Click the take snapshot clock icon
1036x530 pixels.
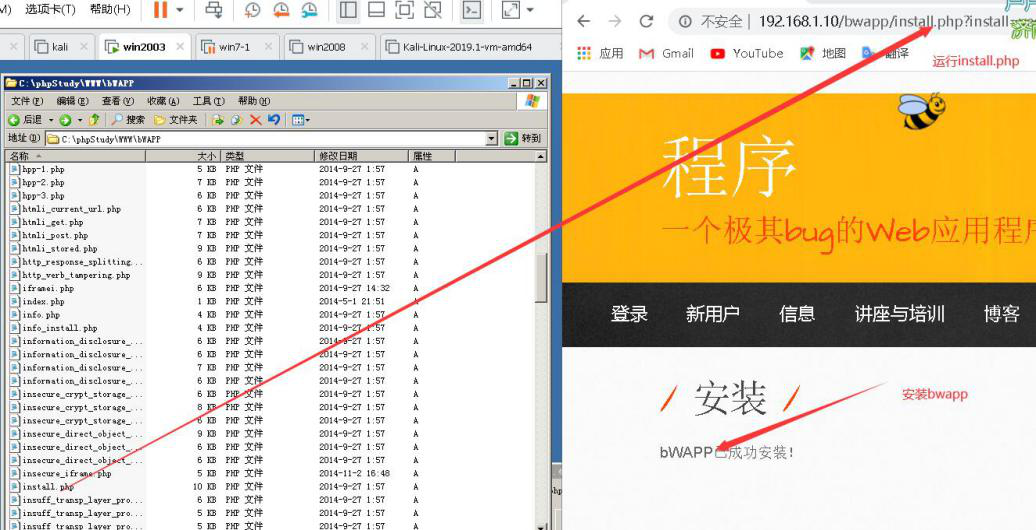[x=252, y=9]
